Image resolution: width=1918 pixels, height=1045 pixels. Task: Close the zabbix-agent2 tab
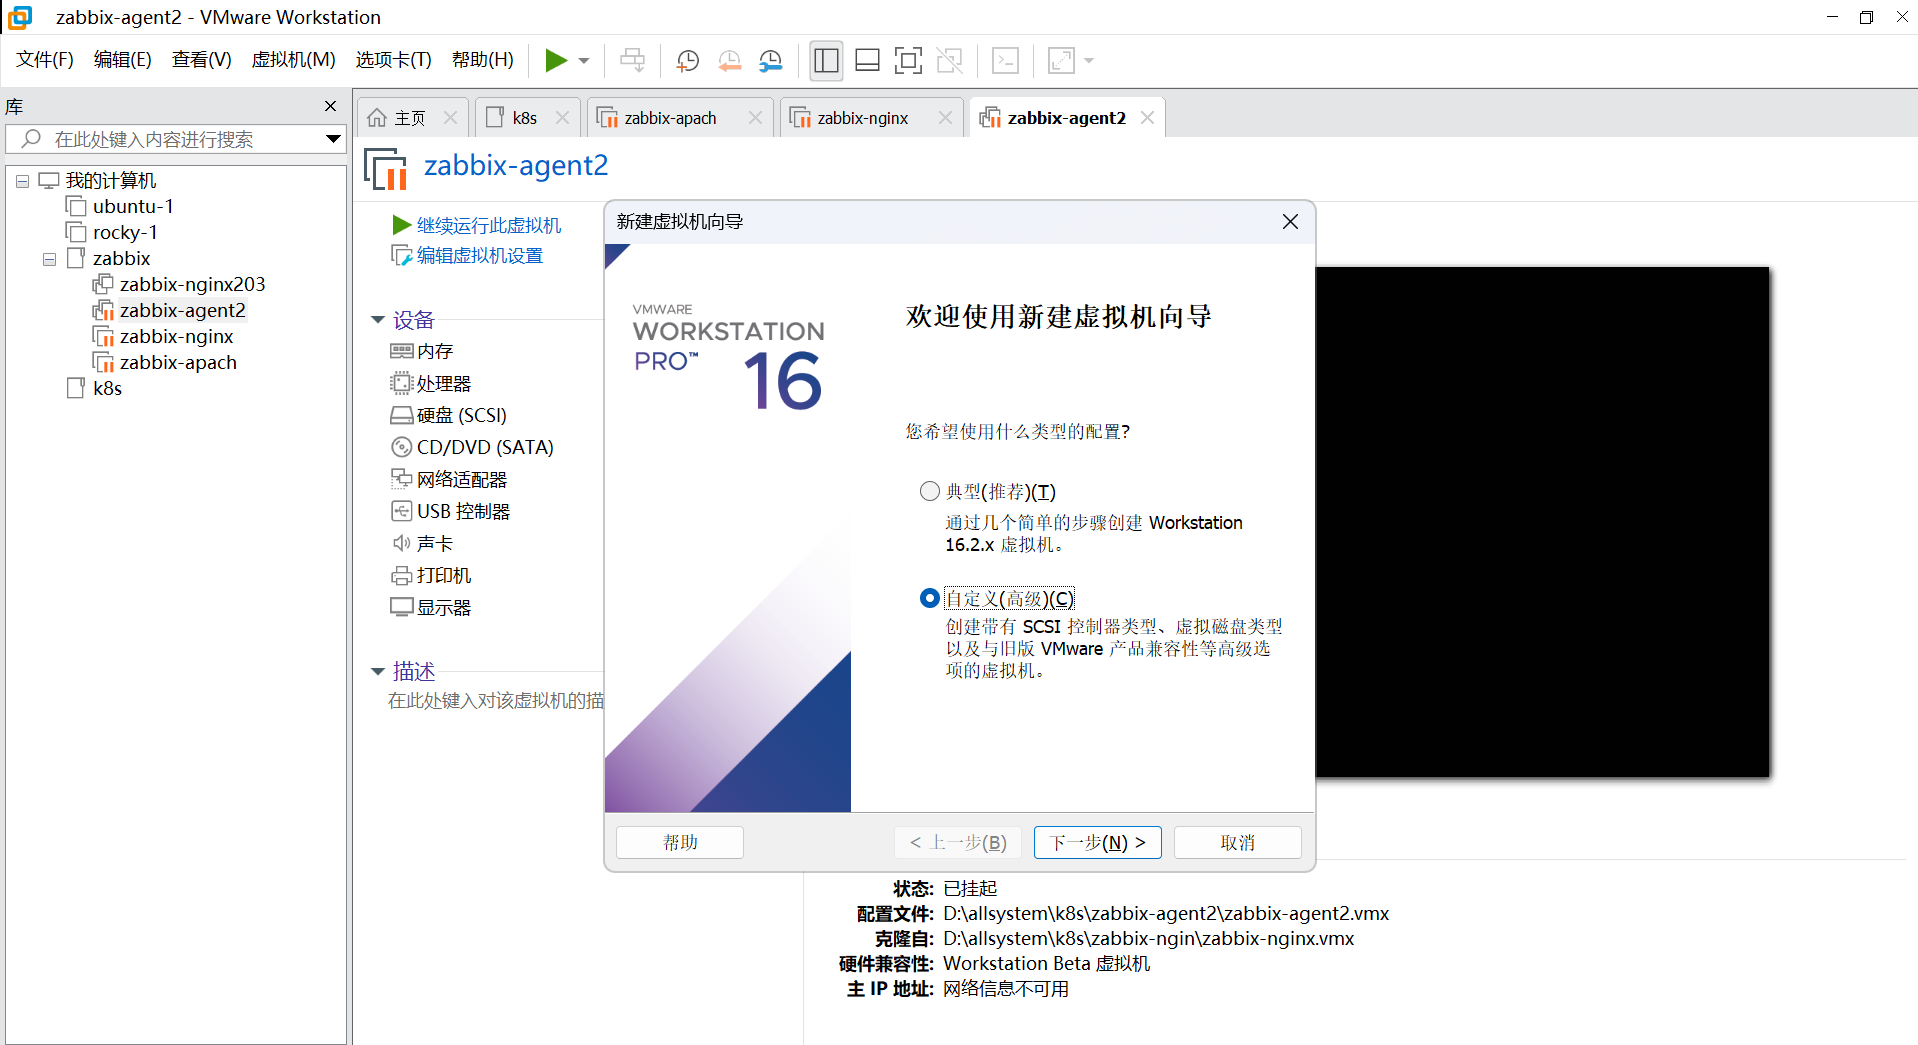click(x=1147, y=118)
